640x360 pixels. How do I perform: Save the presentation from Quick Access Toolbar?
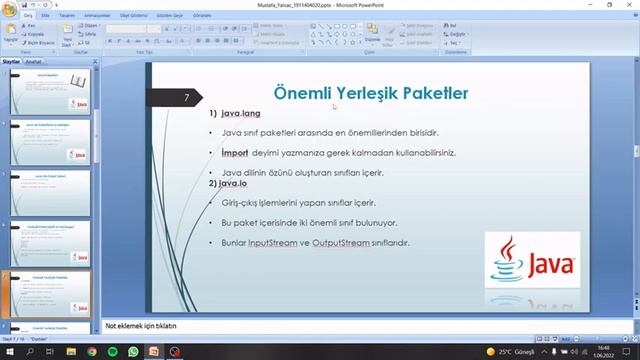pyautogui.click(x=24, y=5)
